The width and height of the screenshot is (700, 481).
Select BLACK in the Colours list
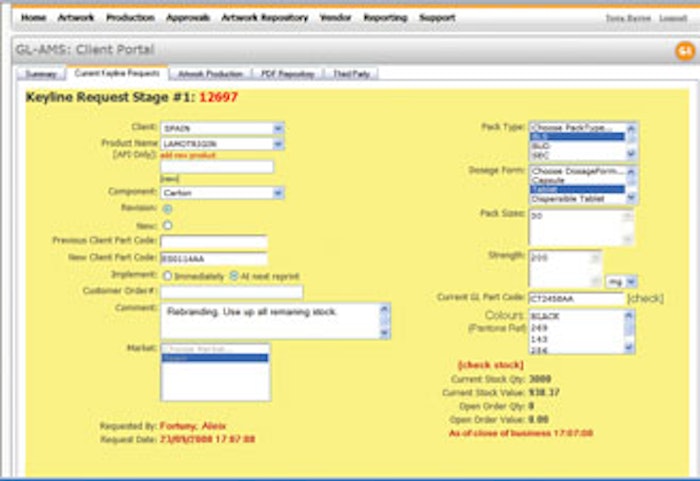click(x=577, y=316)
